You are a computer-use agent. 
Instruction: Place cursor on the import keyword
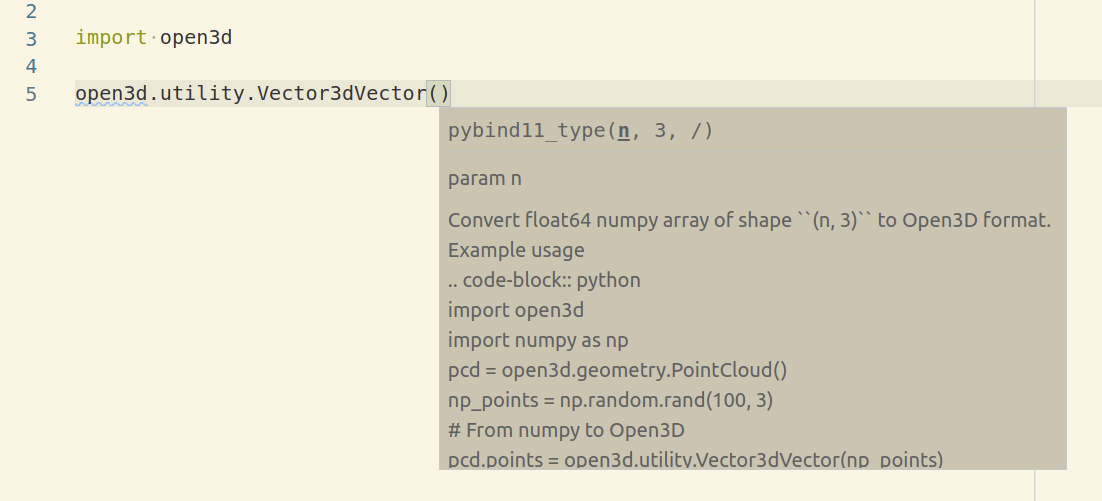click(111, 37)
